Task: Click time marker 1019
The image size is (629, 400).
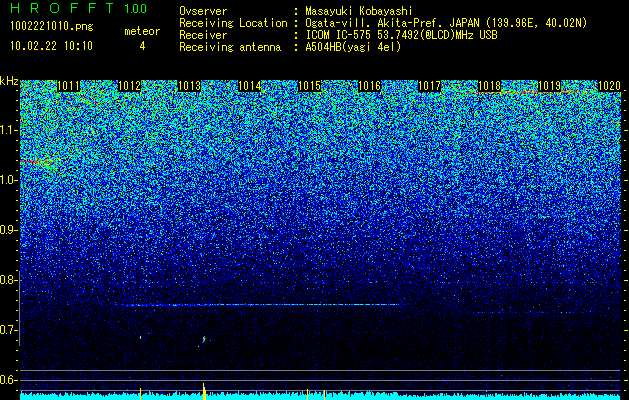Action: tap(549, 86)
